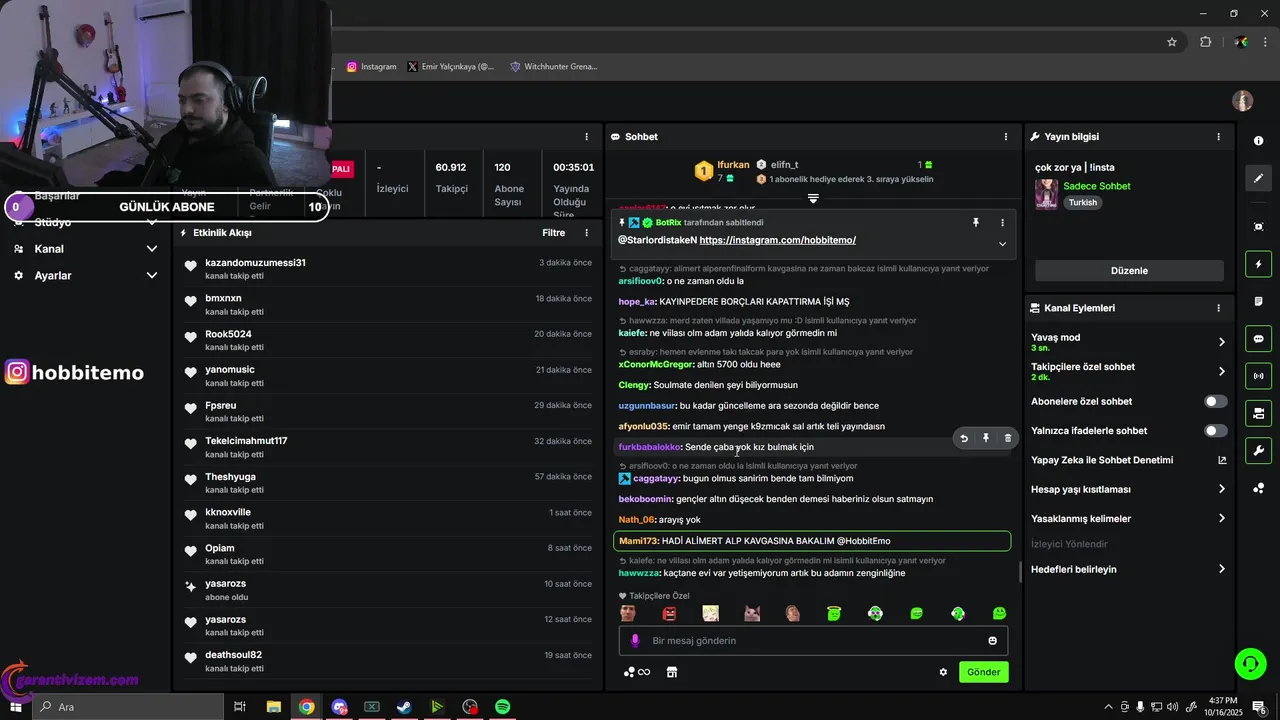Open Sohbet panel three-dot menu

click(1006, 136)
